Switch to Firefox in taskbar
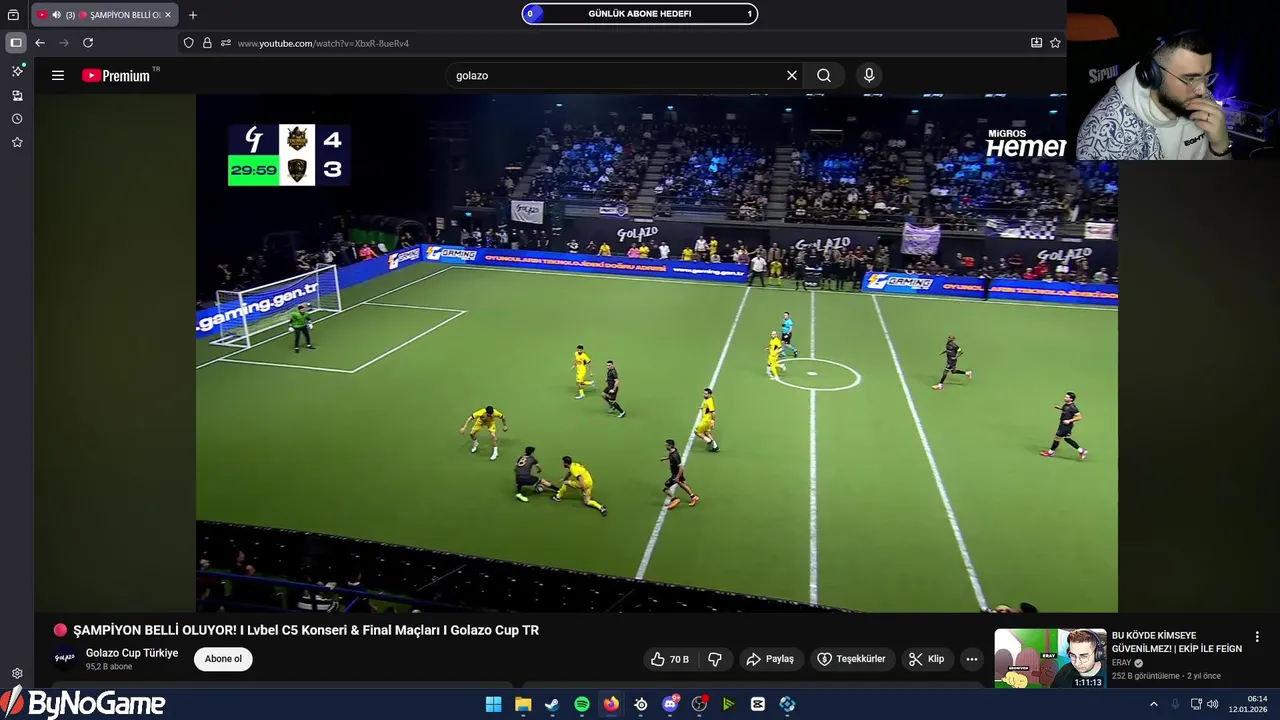The height and width of the screenshot is (720, 1280). 611,704
